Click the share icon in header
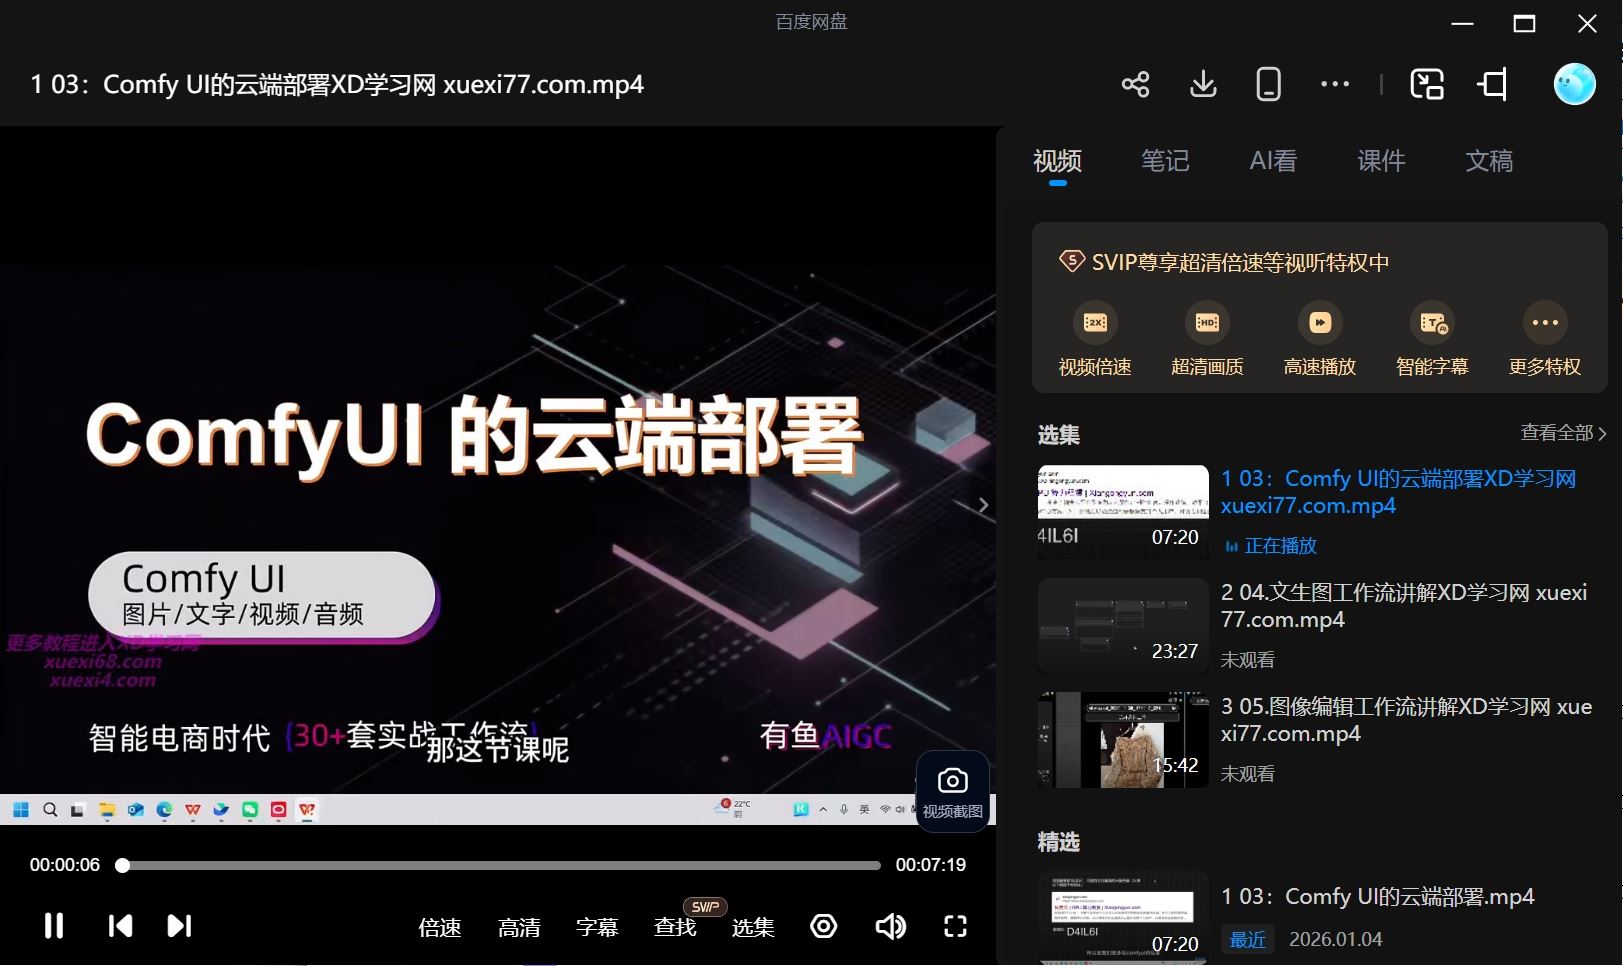Image resolution: width=1623 pixels, height=966 pixels. tap(1135, 84)
